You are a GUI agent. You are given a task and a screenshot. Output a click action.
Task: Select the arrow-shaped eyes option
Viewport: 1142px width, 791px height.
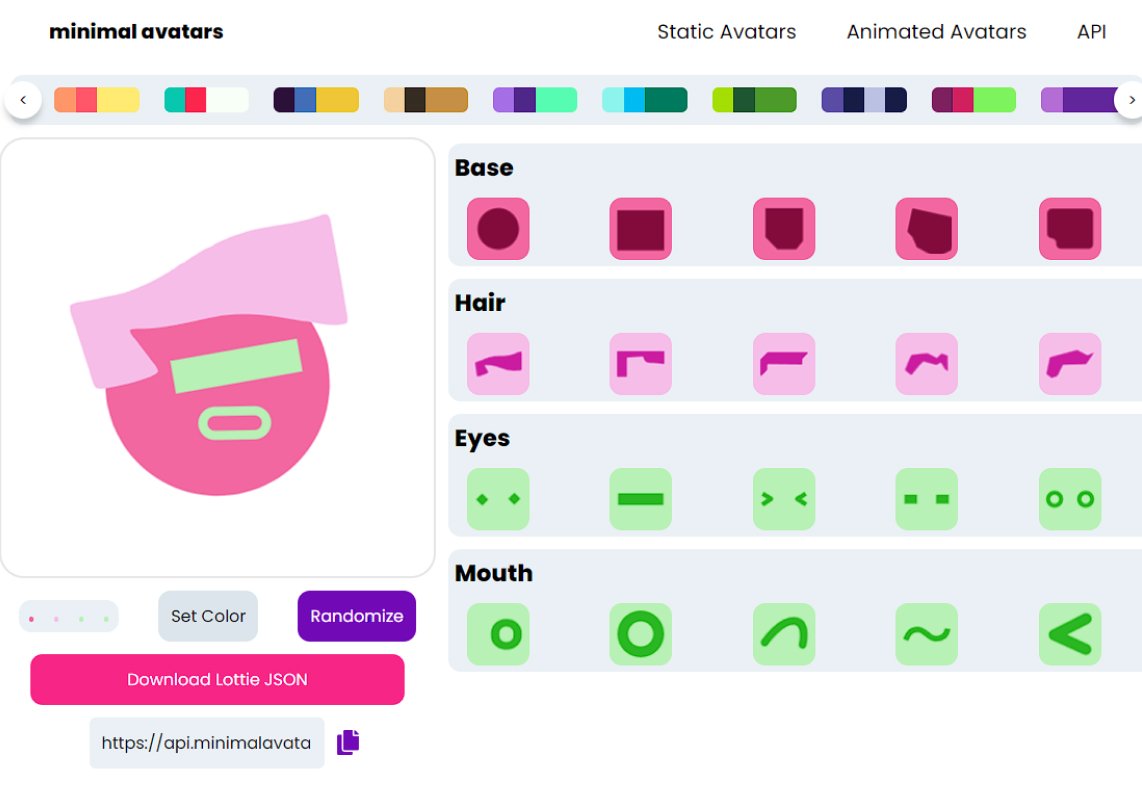click(x=784, y=499)
